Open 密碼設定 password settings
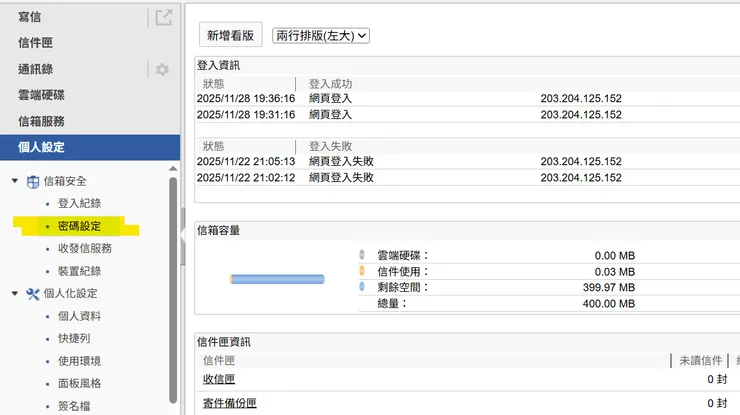This screenshot has width=740, height=415. (79, 226)
